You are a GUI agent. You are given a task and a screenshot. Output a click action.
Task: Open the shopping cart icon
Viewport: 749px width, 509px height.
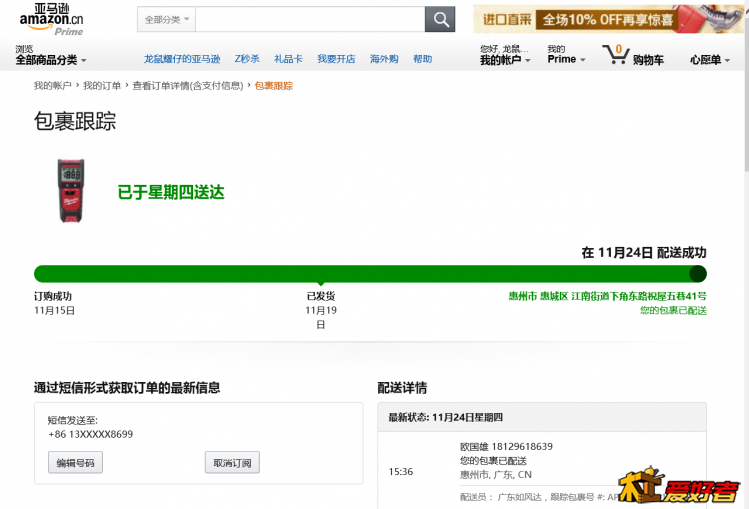(x=615, y=54)
